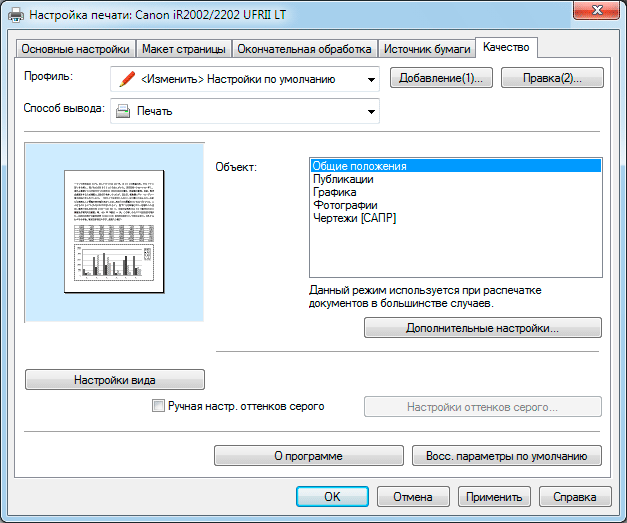Click the Настройки вида button
The width and height of the screenshot is (627, 523).
pyautogui.click(x=115, y=379)
